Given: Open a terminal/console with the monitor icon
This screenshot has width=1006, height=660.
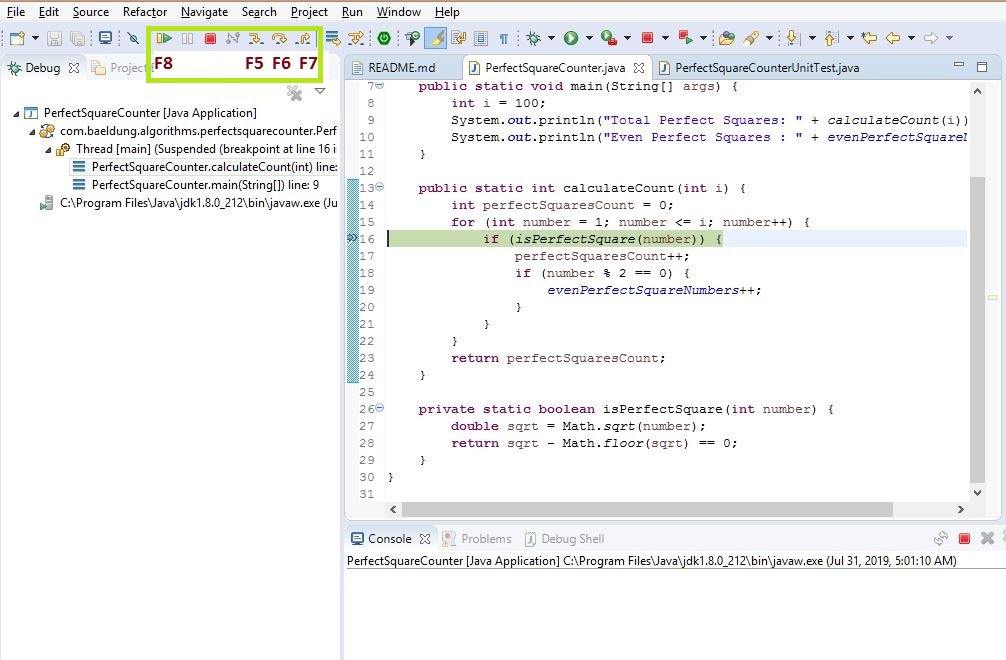Looking at the screenshot, I should (x=105, y=38).
